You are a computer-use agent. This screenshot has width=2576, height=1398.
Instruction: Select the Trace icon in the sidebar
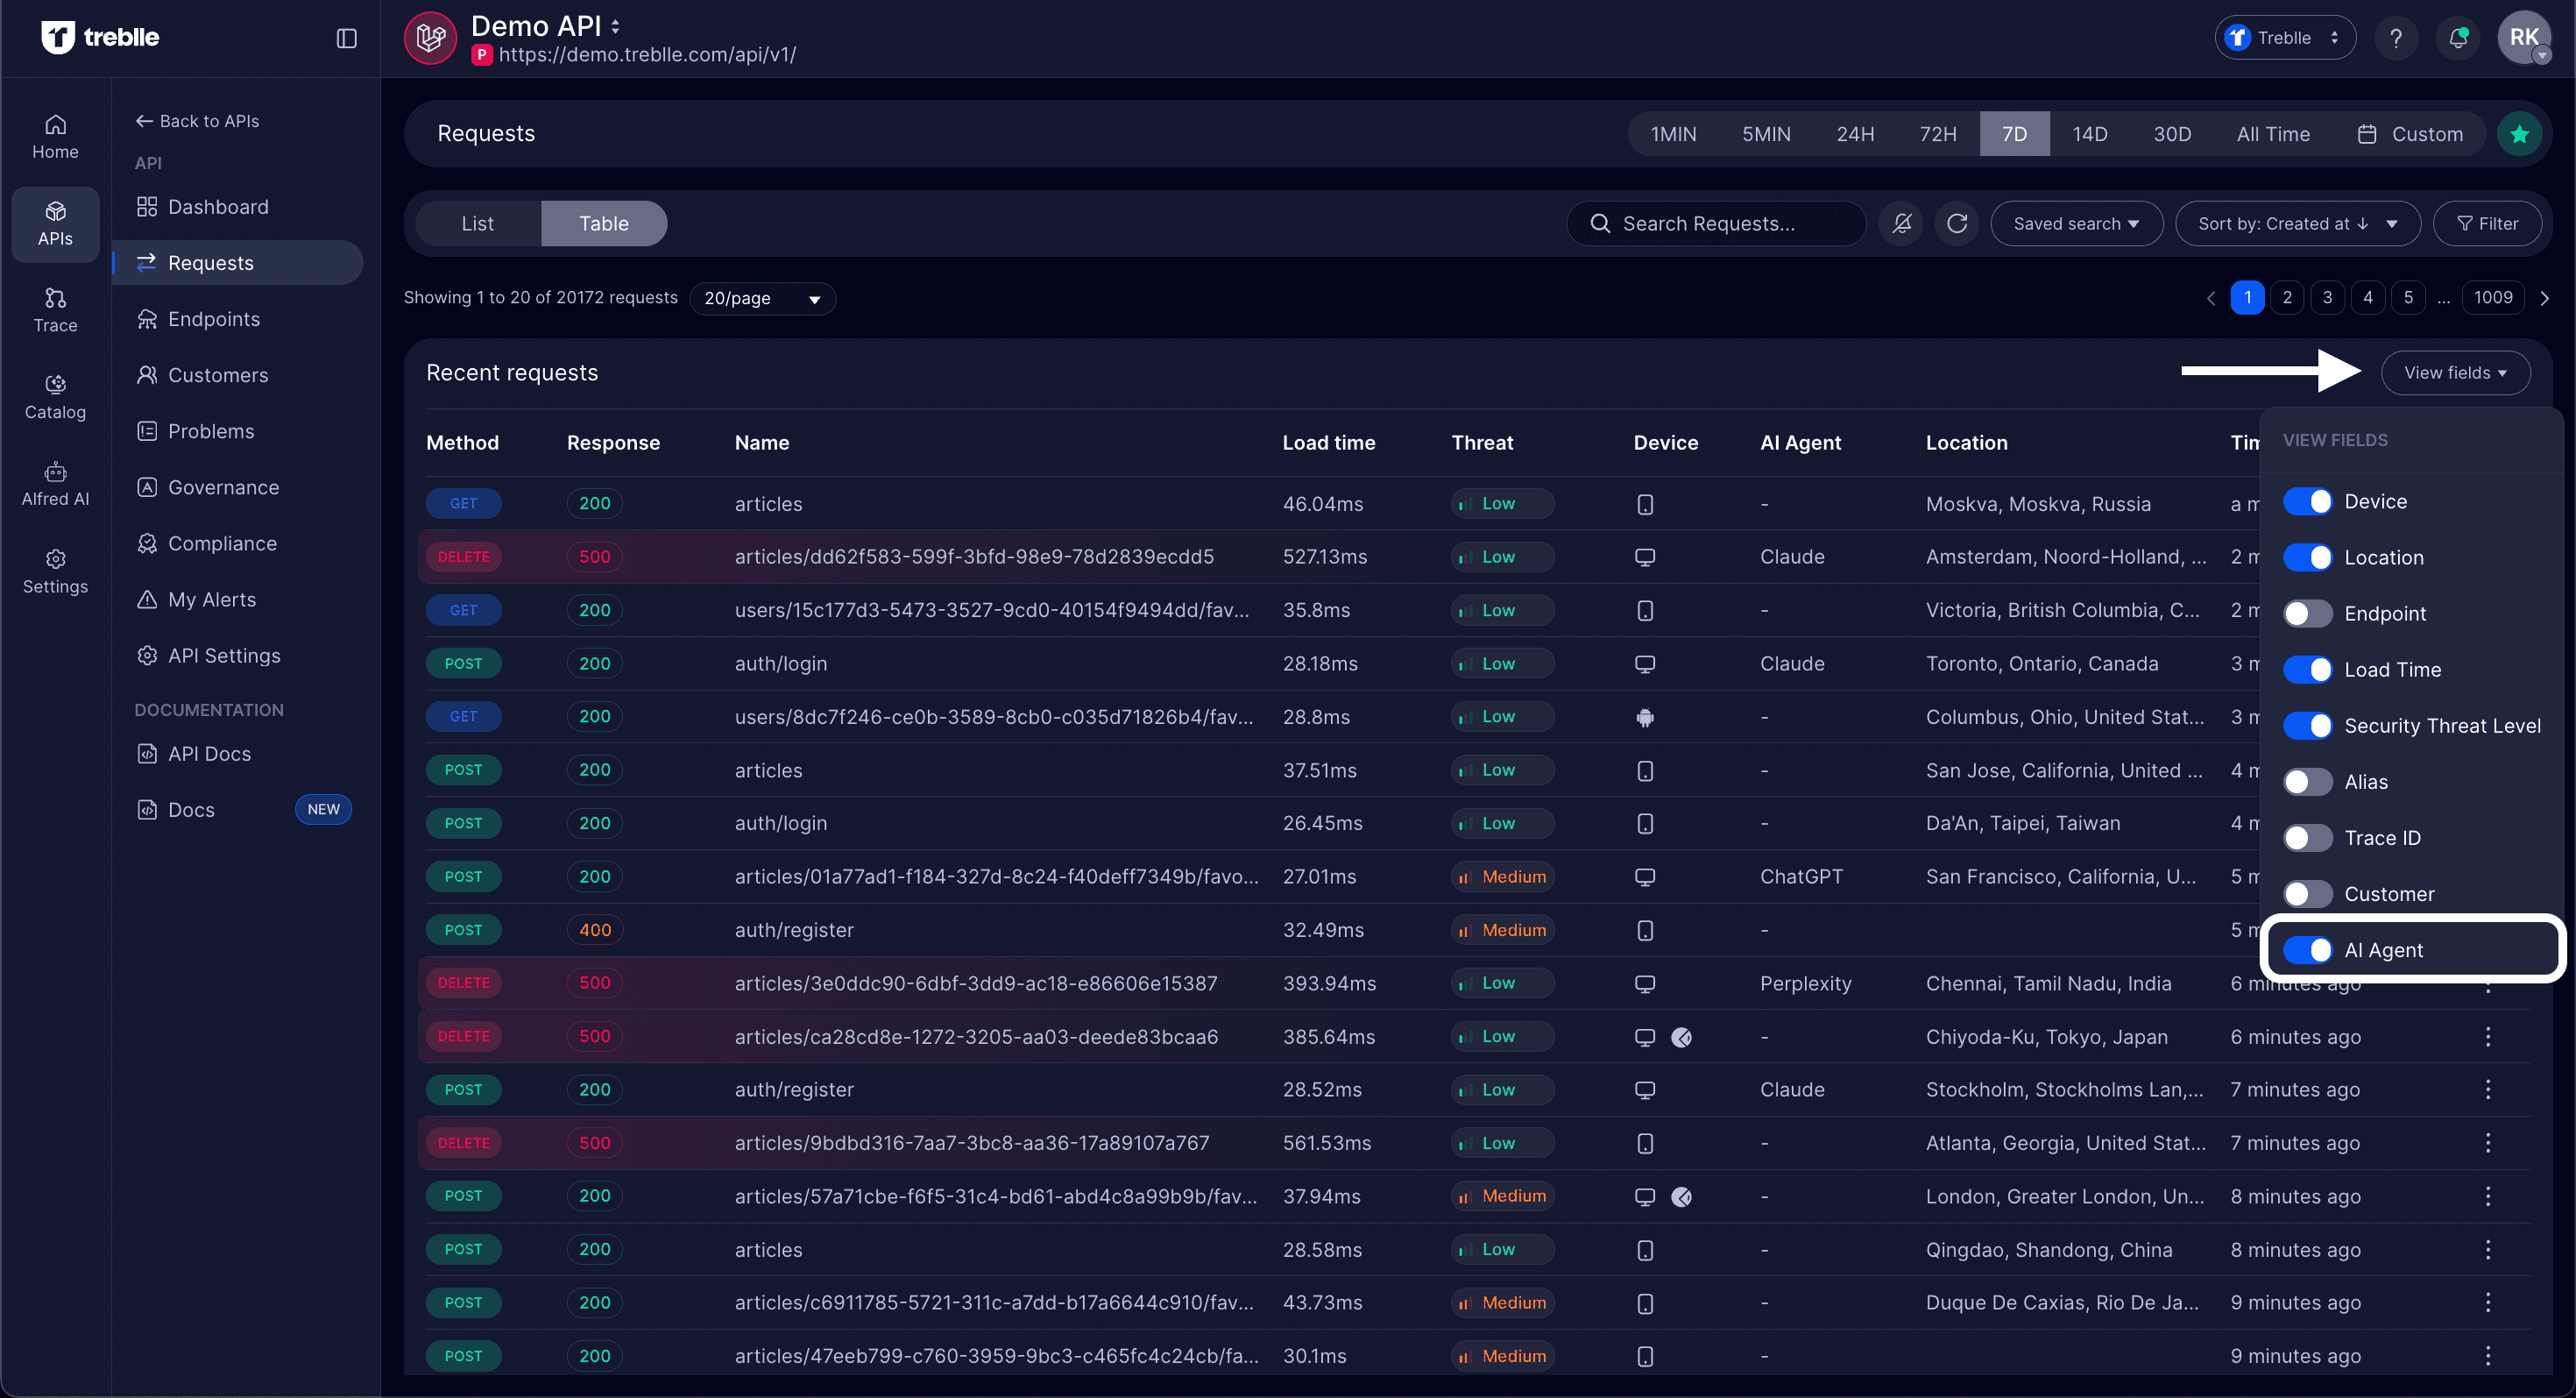tap(55, 309)
